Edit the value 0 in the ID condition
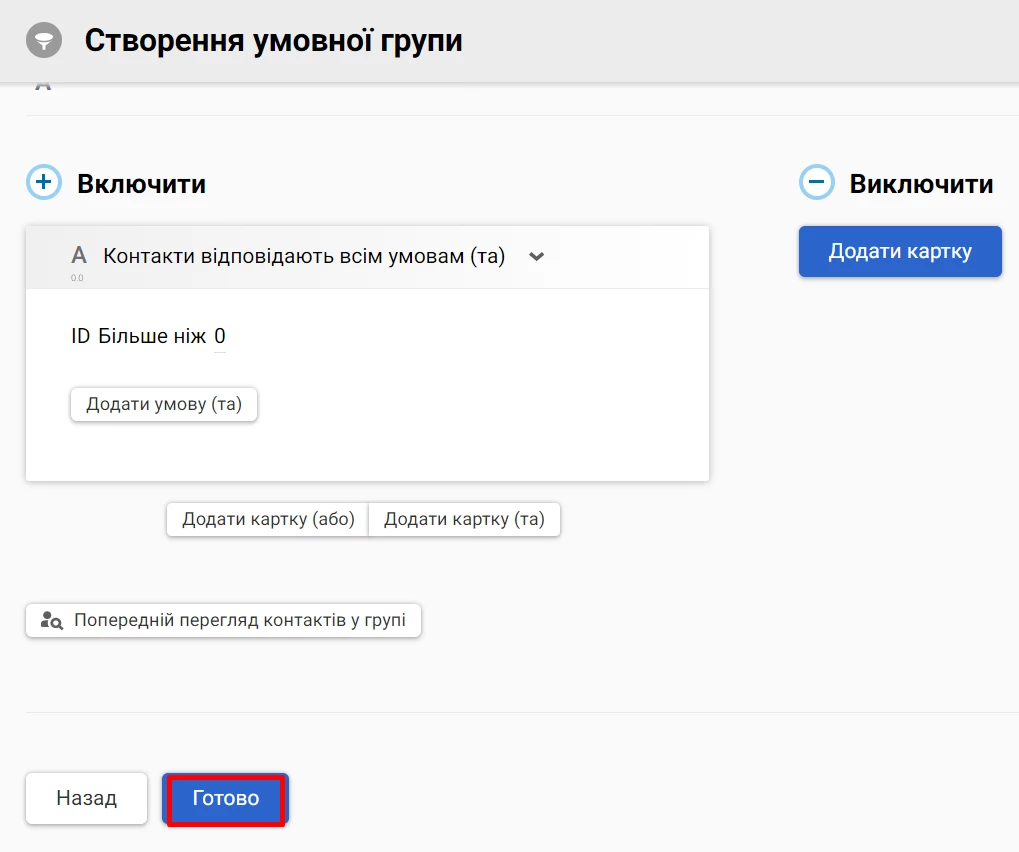Screen dimensions: 1019x852 (220, 337)
